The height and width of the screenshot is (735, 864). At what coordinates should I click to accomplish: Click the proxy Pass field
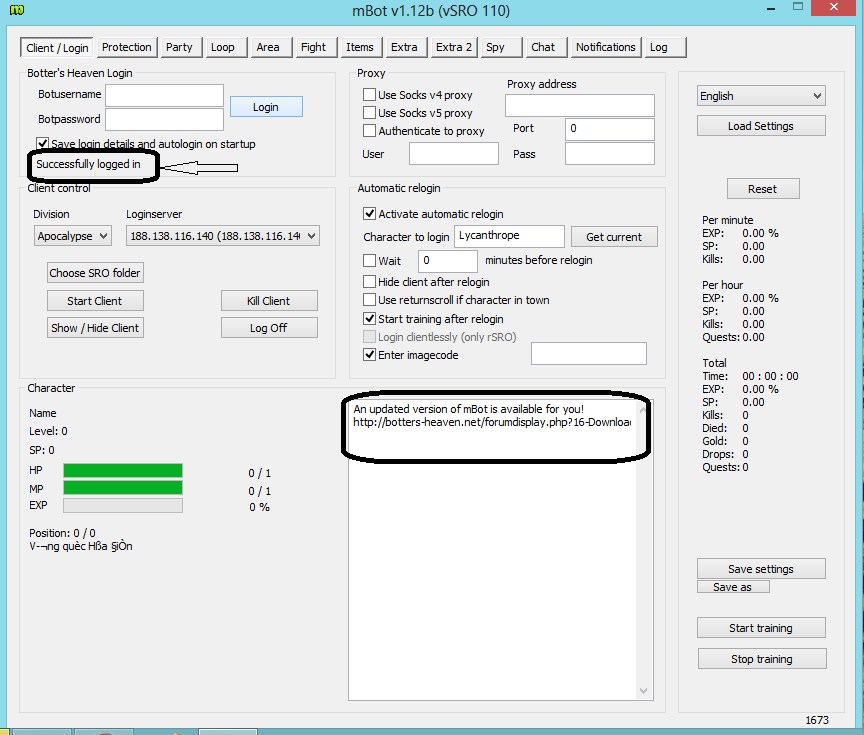coord(609,154)
